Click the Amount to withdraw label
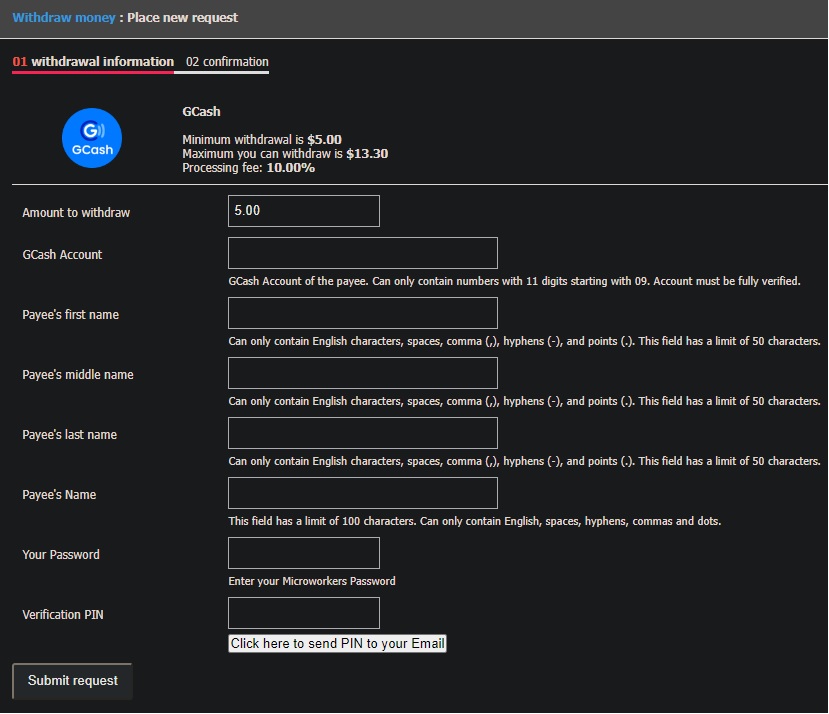 [76, 213]
